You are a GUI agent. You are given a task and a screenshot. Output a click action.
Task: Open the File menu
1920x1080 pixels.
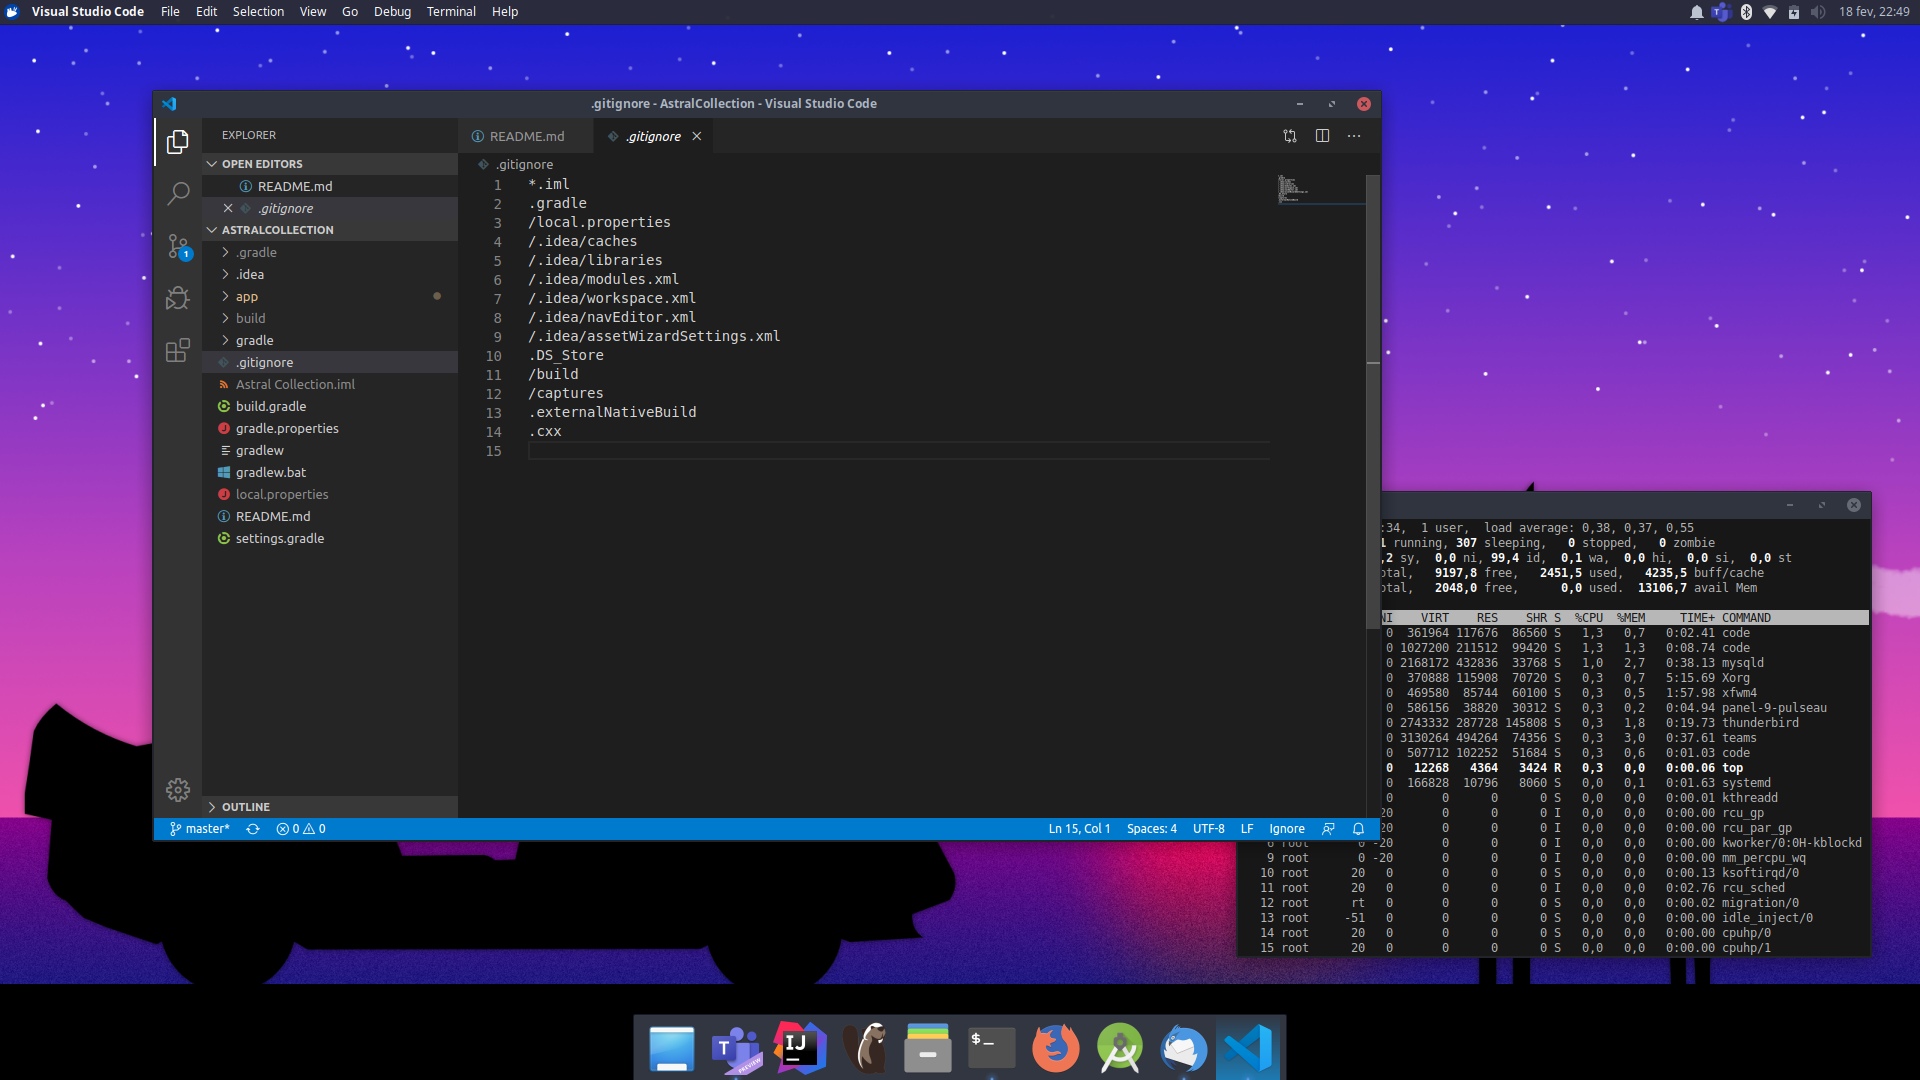pos(170,12)
